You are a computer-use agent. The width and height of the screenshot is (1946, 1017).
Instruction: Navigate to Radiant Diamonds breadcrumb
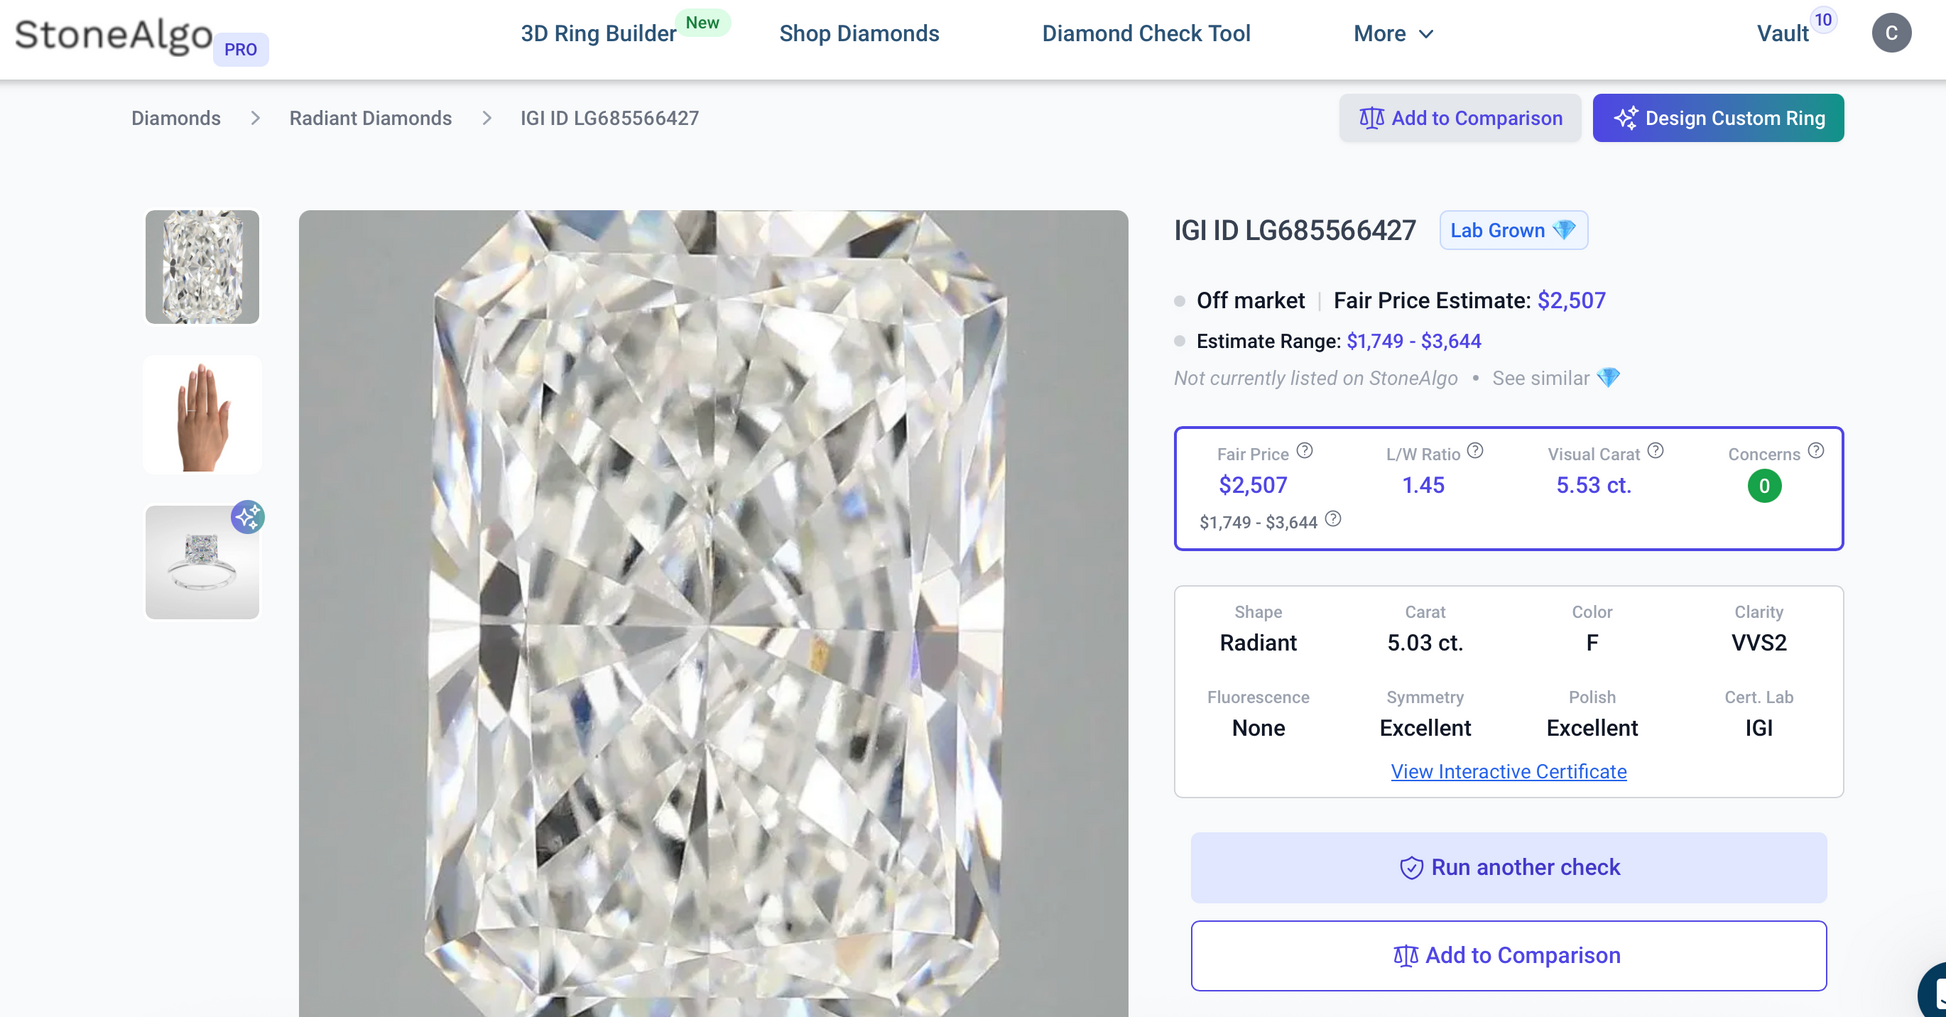click(370, 118)
